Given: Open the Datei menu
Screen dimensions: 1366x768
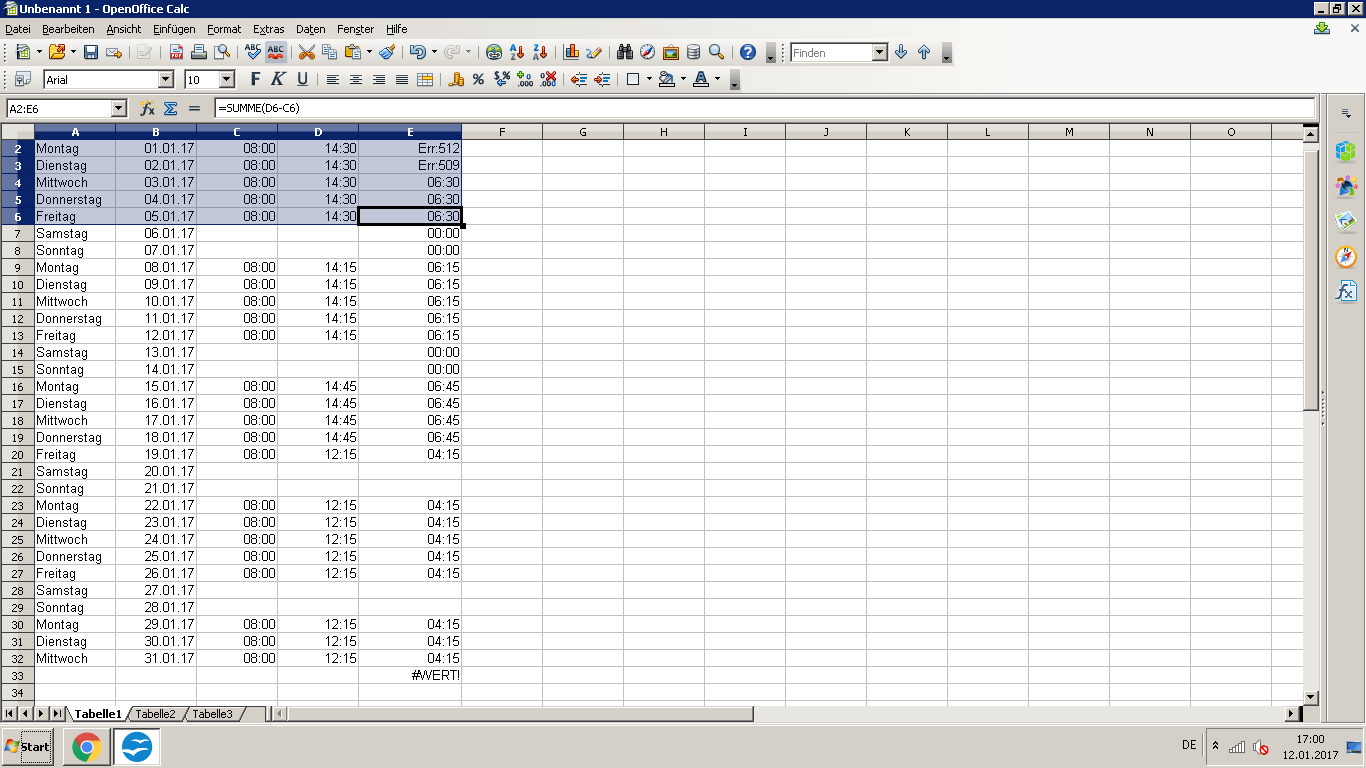Looking at the screenshot, I should [18, 29].
